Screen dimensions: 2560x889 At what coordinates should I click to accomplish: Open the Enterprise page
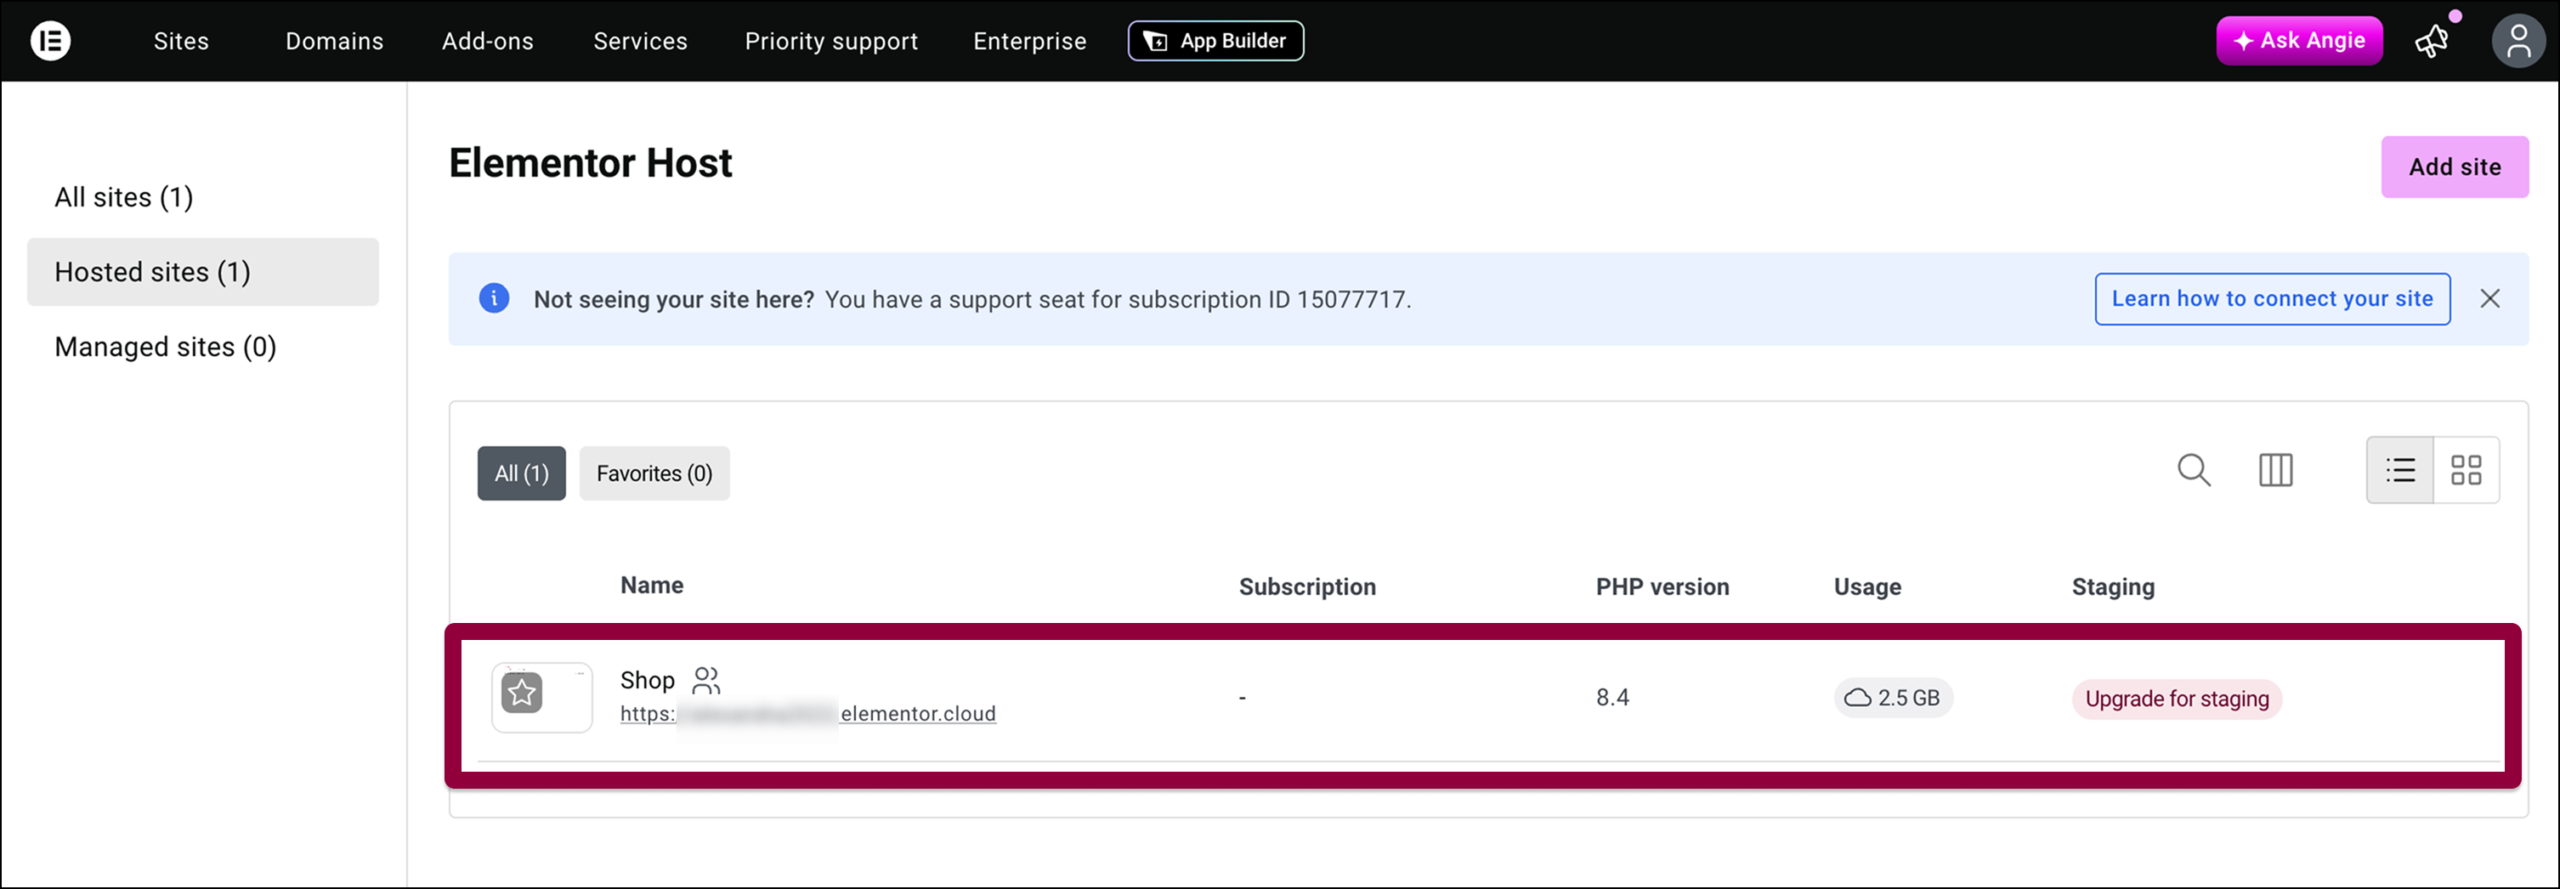point(1030,41)
